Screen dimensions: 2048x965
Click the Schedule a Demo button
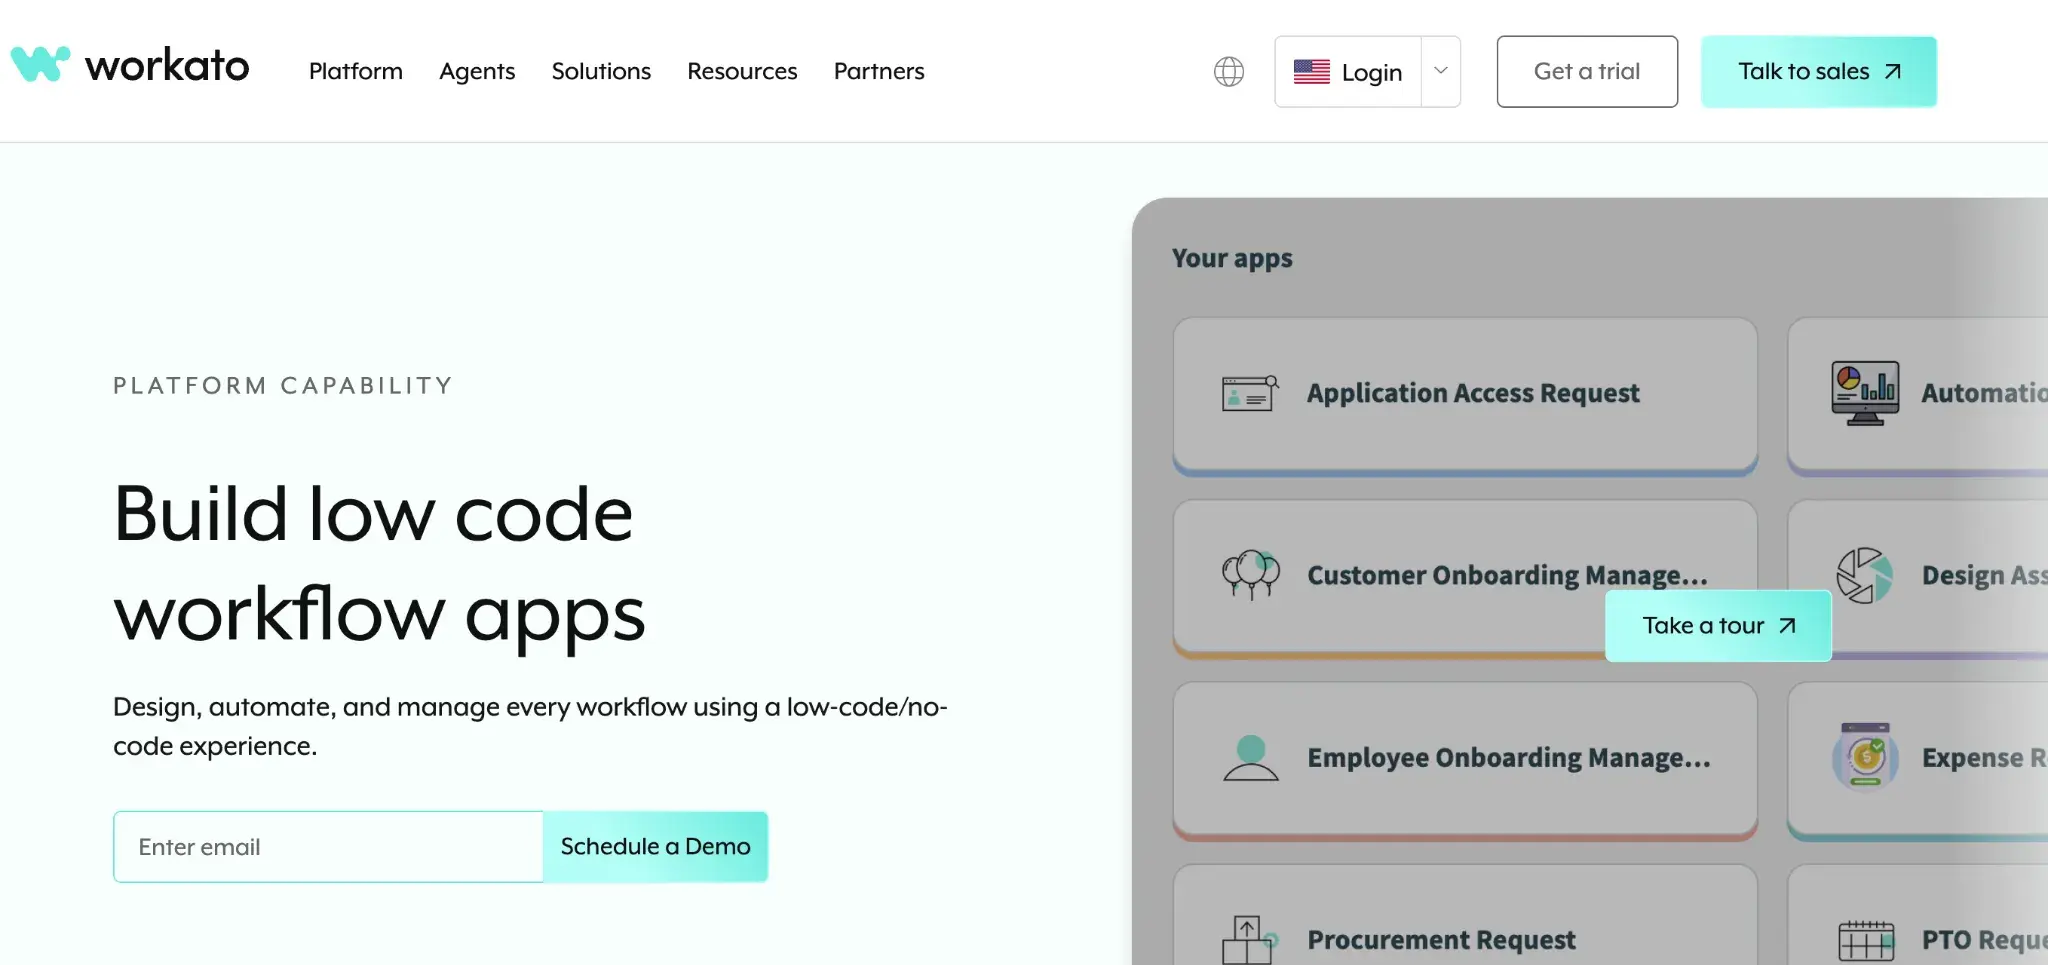click(655, 846)
